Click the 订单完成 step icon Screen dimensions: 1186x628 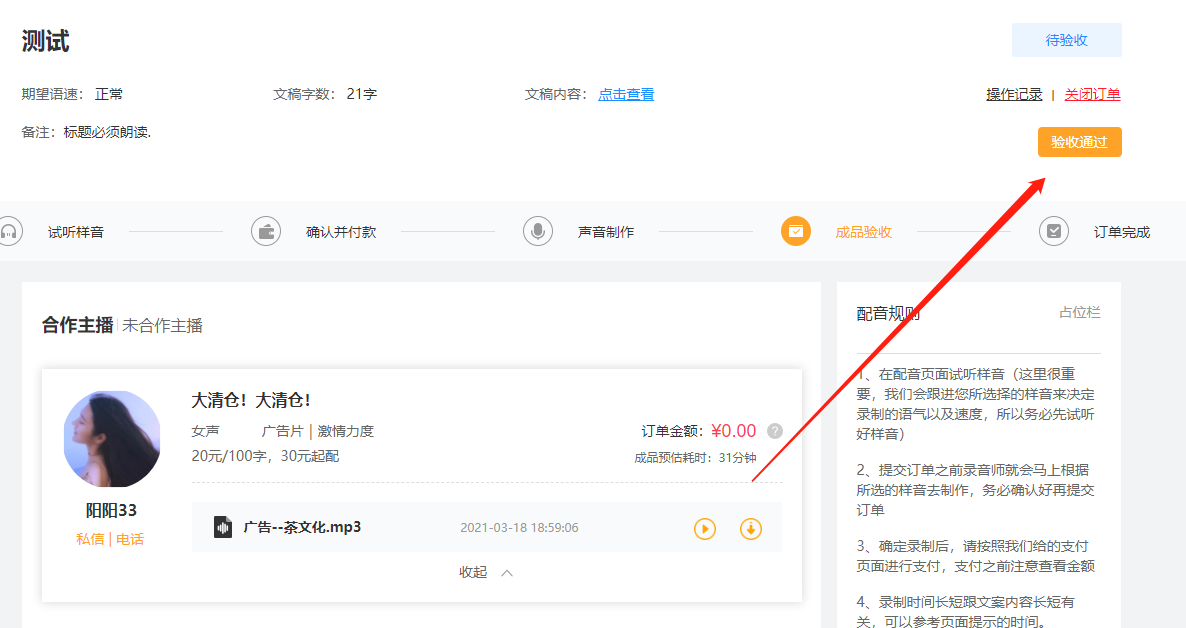coord(1053,230)
